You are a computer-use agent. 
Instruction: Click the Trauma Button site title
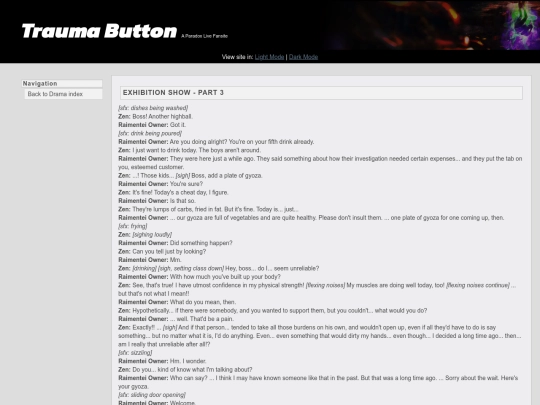tap(99, 31)
